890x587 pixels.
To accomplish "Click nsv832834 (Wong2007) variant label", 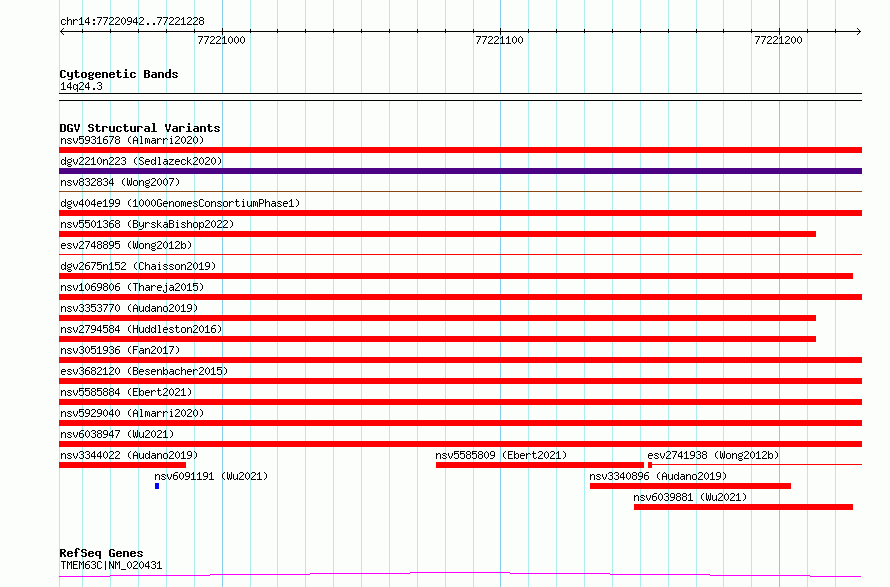I will (120, 182).
